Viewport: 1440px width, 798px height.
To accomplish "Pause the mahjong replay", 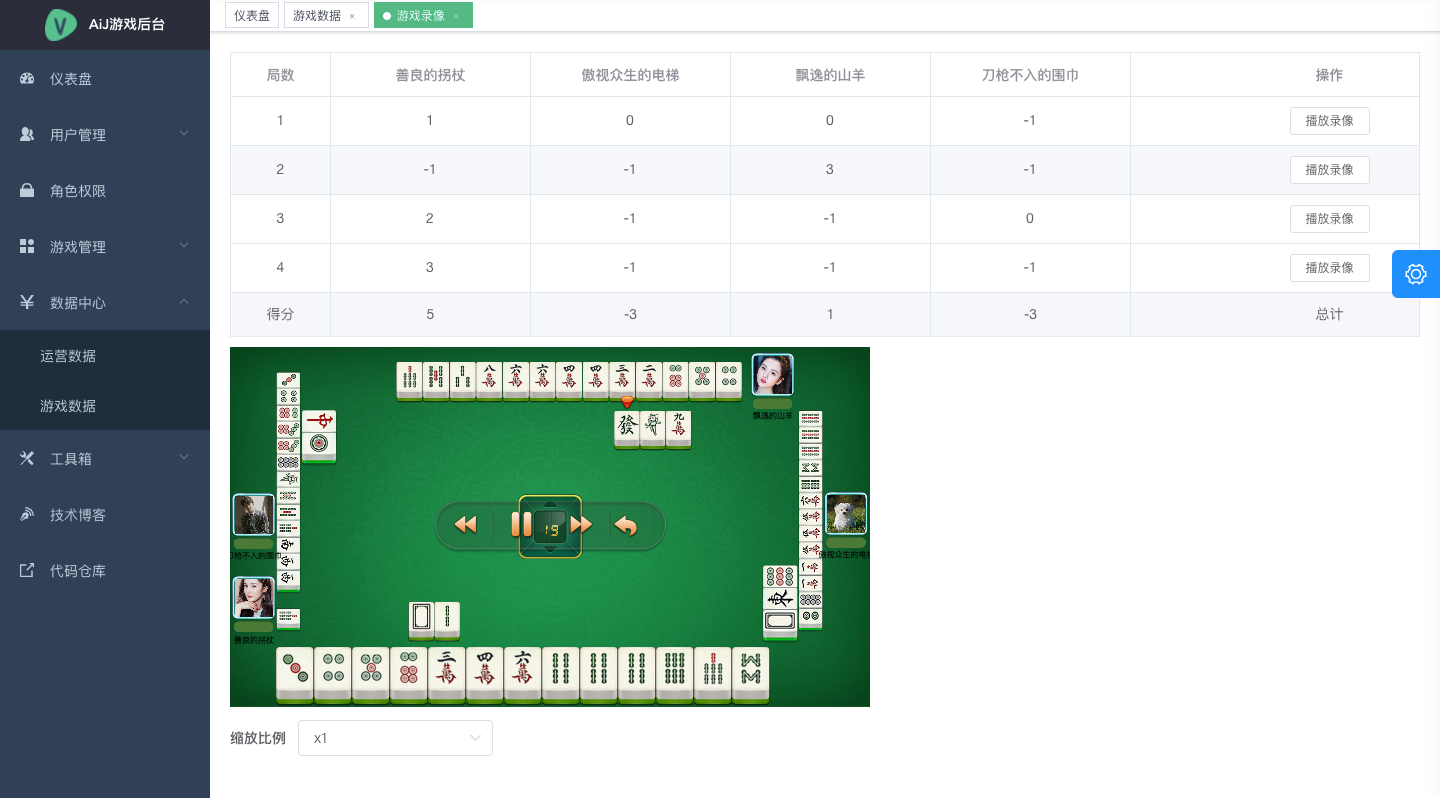I will (x=521, y=525).
